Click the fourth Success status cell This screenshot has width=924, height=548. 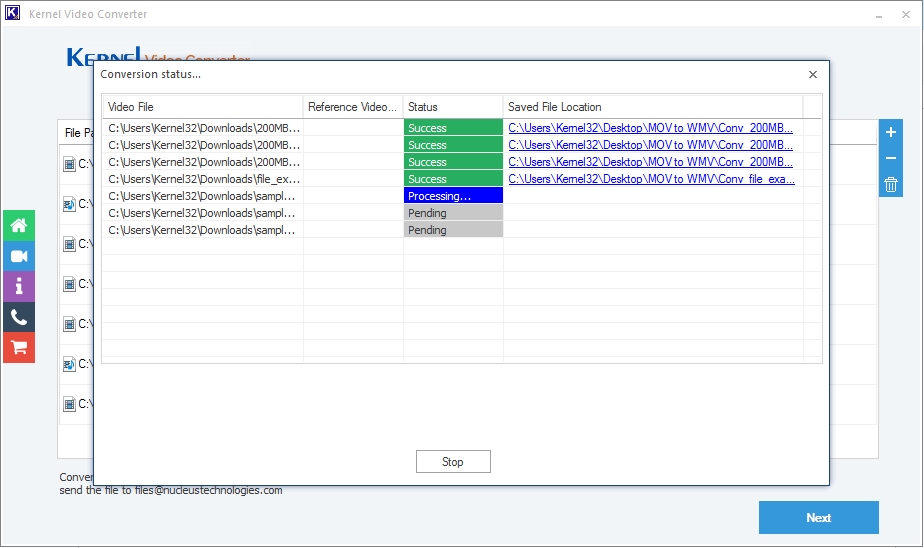tap(453, 179)
